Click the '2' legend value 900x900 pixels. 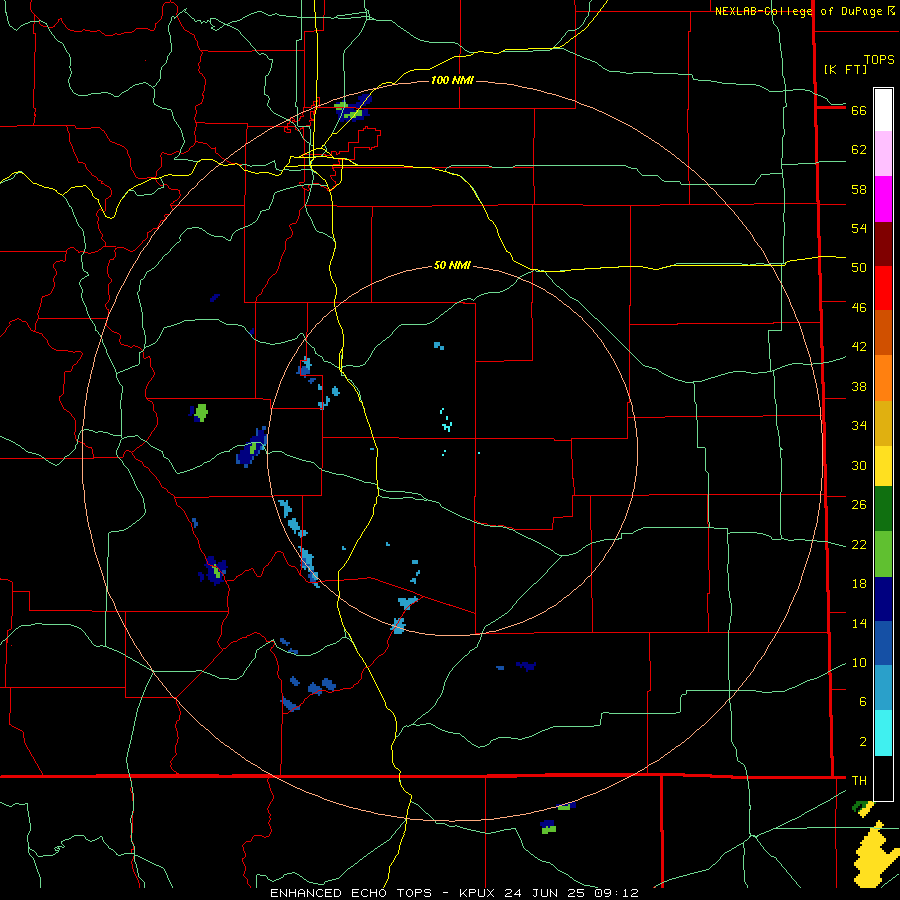tap(863, 742)
